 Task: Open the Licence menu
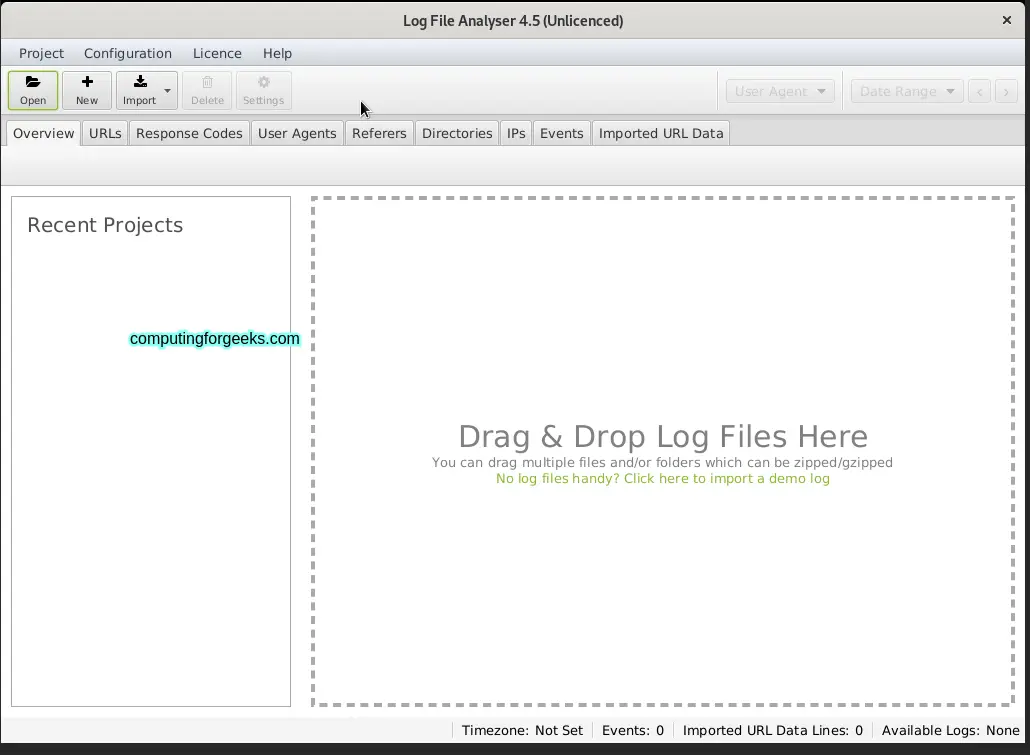coord(217,53)
